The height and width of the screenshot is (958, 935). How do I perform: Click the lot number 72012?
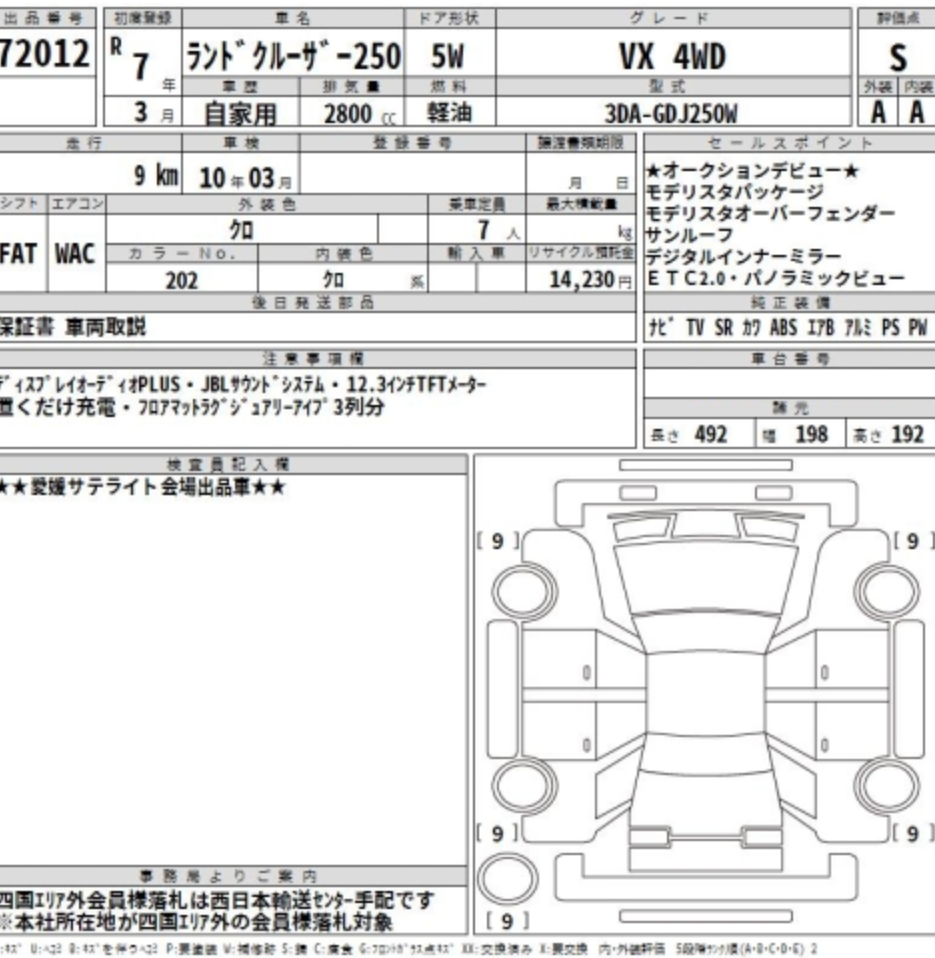pos(47,54)
